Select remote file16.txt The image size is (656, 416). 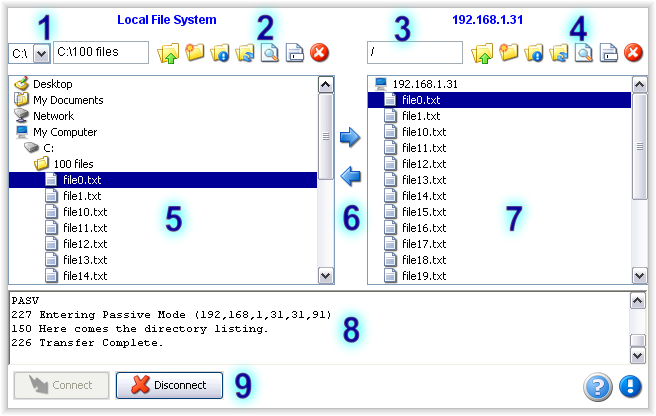click(424, 228)
